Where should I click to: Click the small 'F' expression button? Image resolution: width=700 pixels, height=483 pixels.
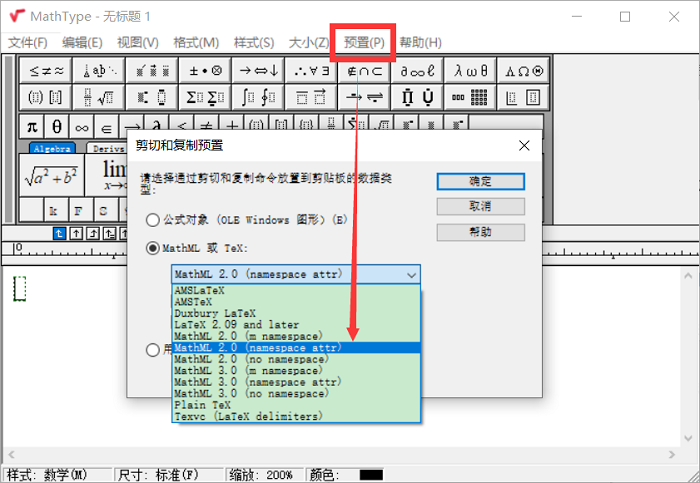pyautogui.click(x=80, y=210)
